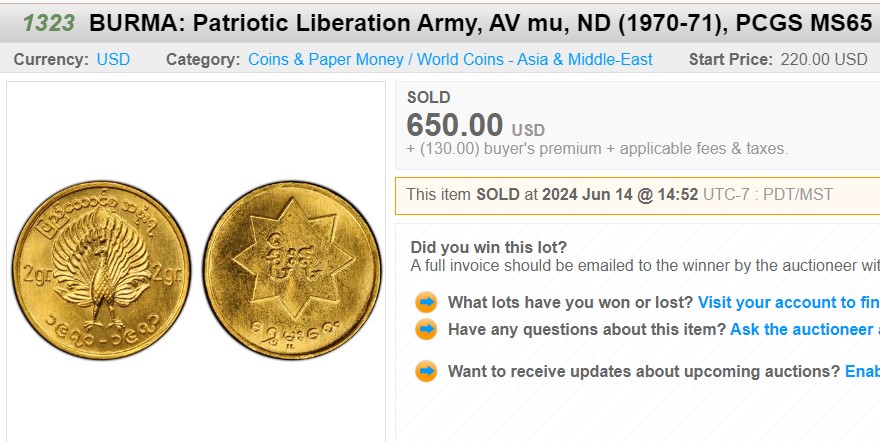
Task: Click the peacock obverse coin image
Action: [x=102, y=270]
